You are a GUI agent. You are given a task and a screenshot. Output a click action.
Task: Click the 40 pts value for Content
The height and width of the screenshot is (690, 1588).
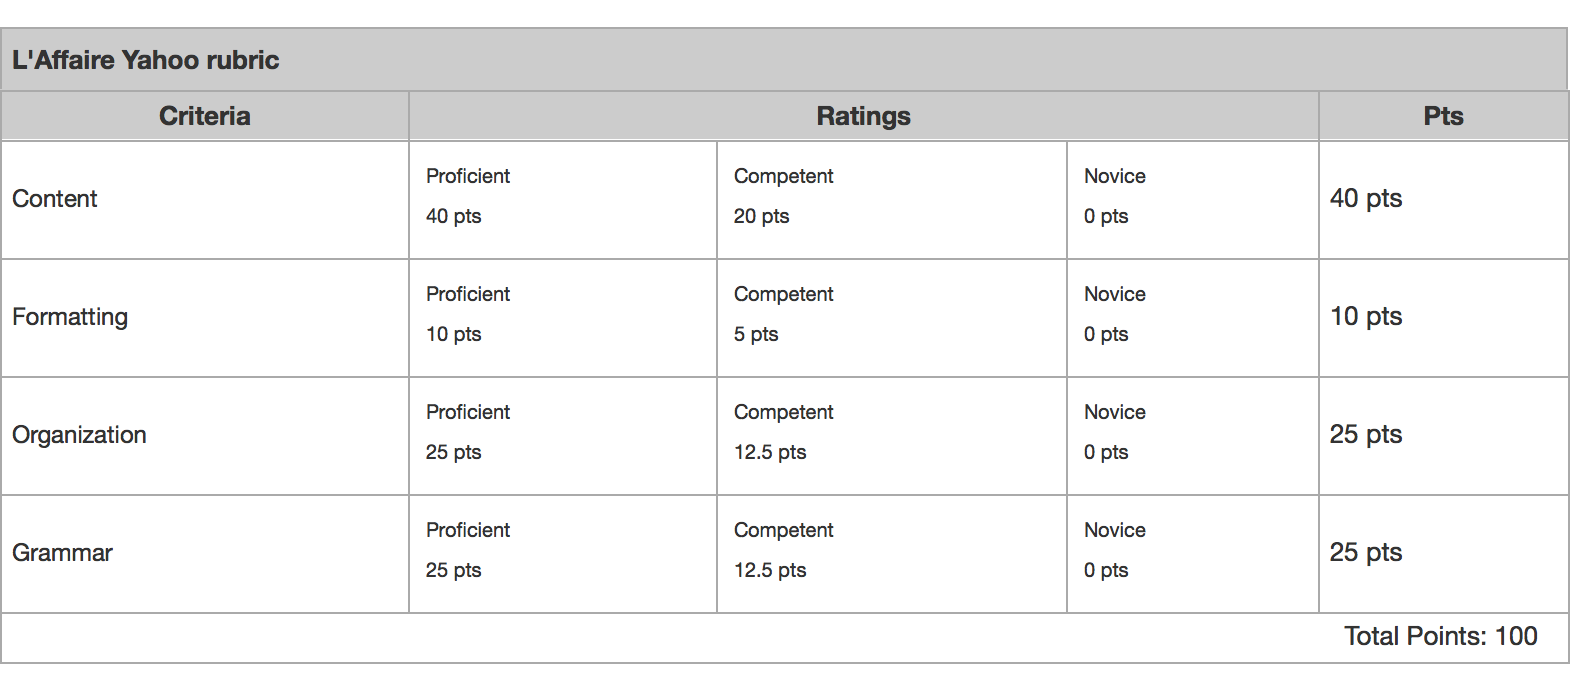tap(1366, 198)
